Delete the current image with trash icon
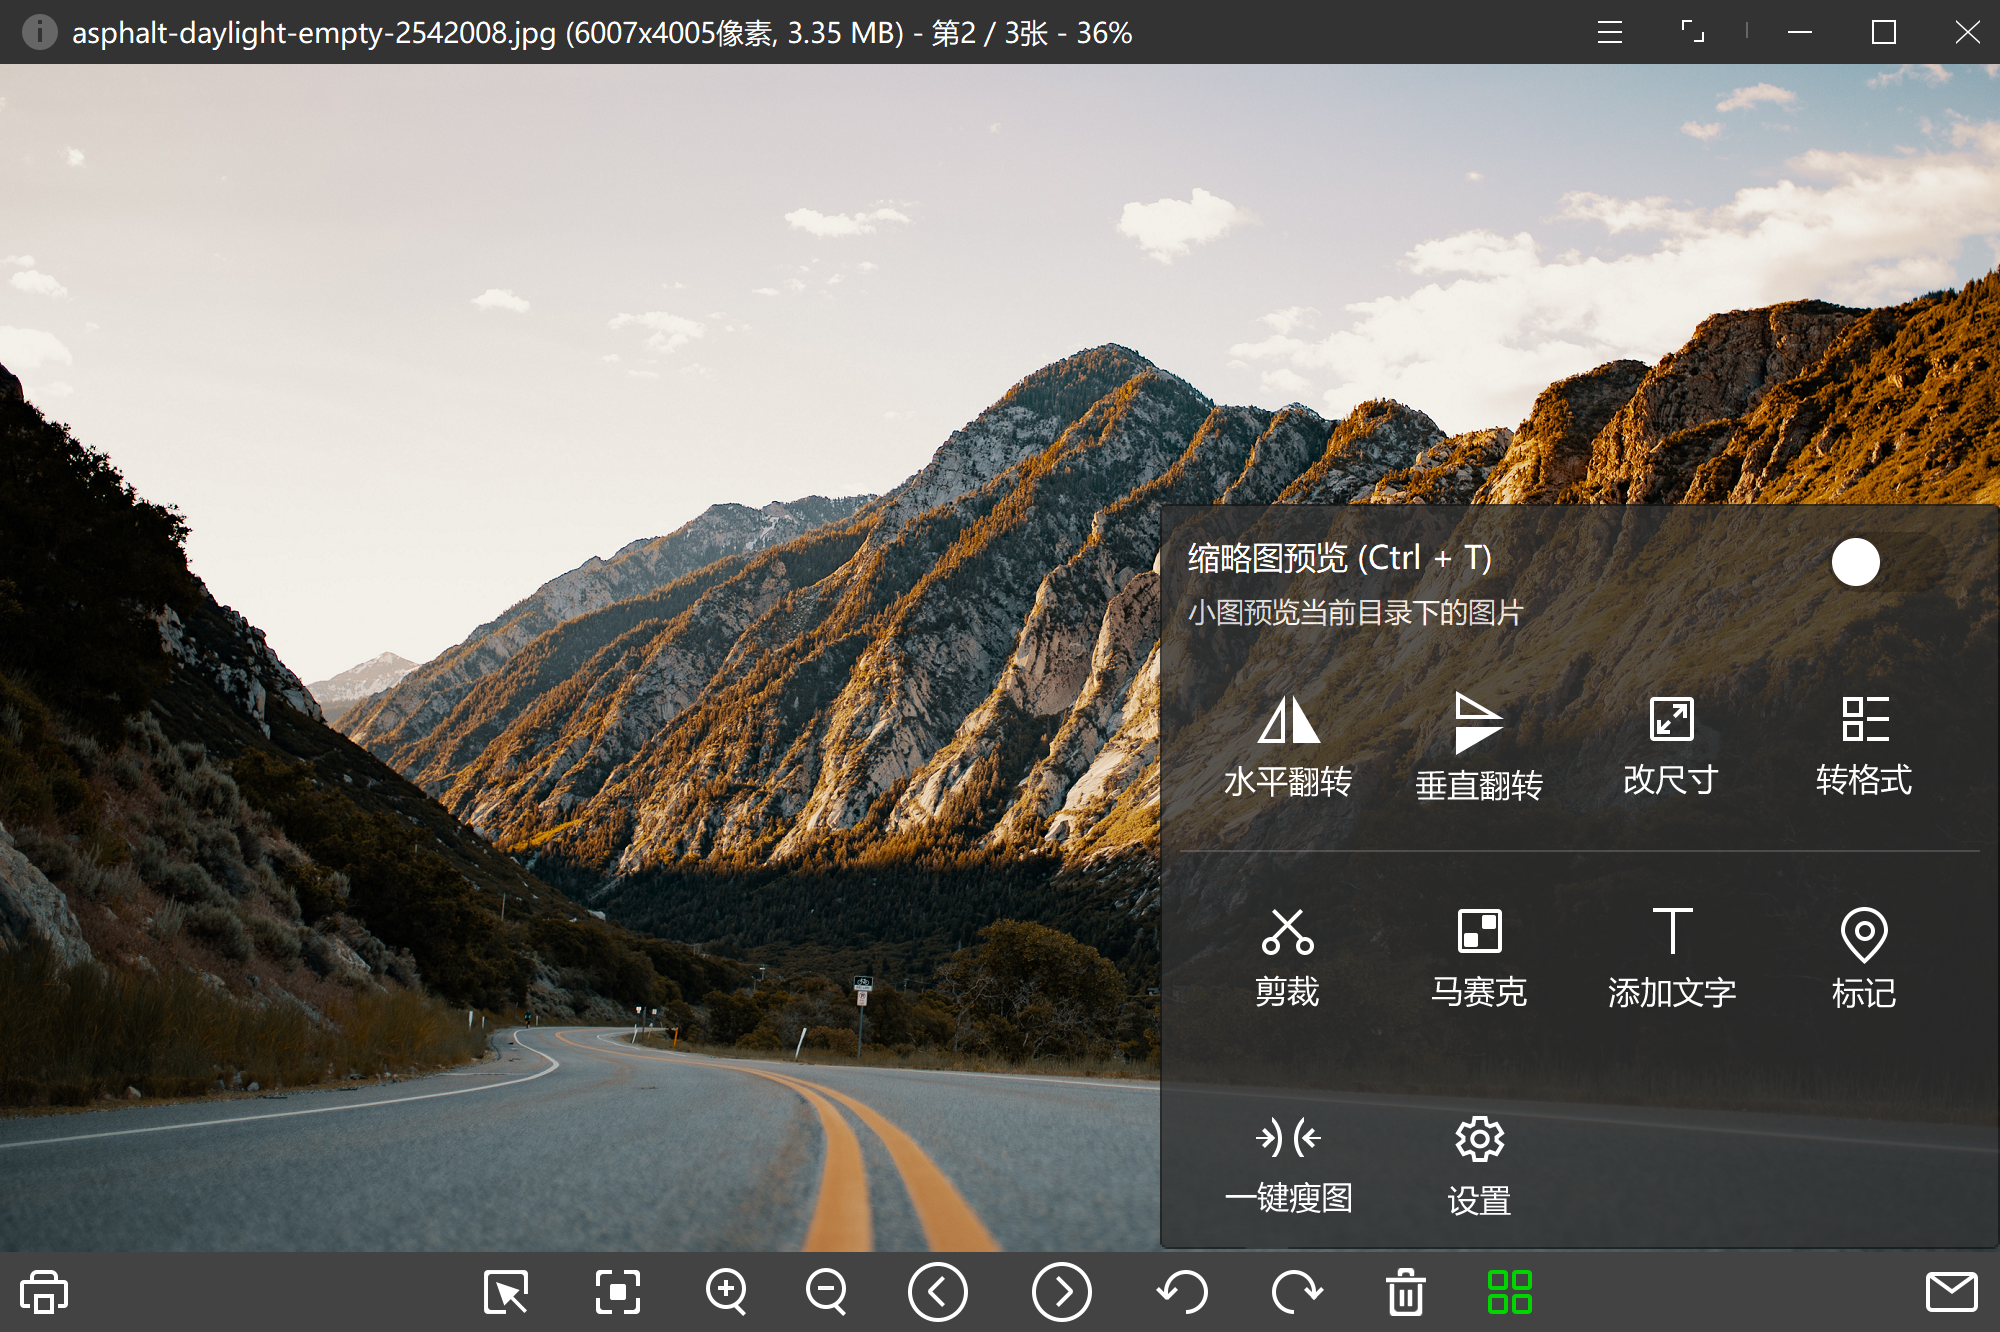Viewport: 2000px width, 1332px height. click(1405, 1292)
